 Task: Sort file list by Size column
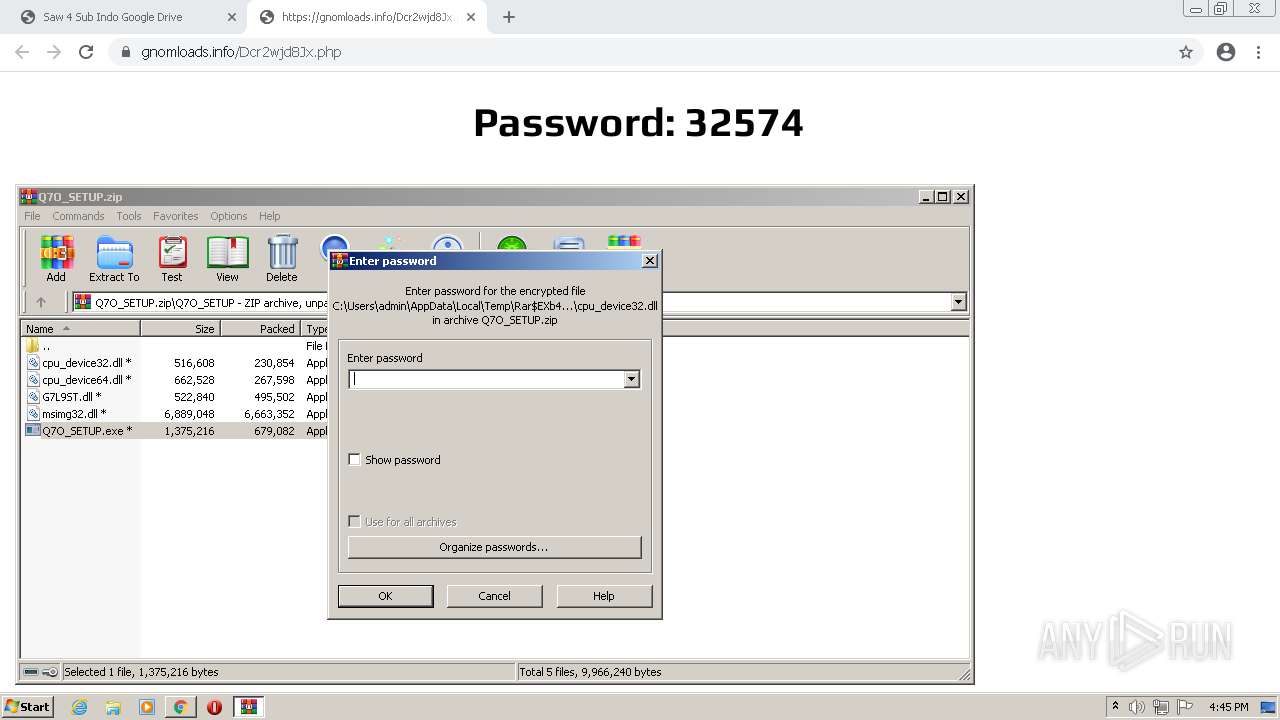180,329
